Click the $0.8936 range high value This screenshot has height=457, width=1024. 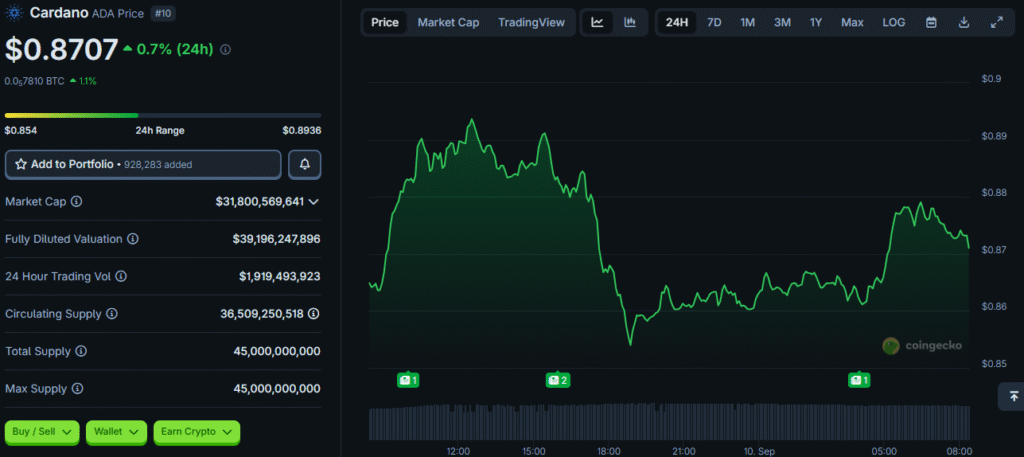pyautogui.click(x=302, y=131)
